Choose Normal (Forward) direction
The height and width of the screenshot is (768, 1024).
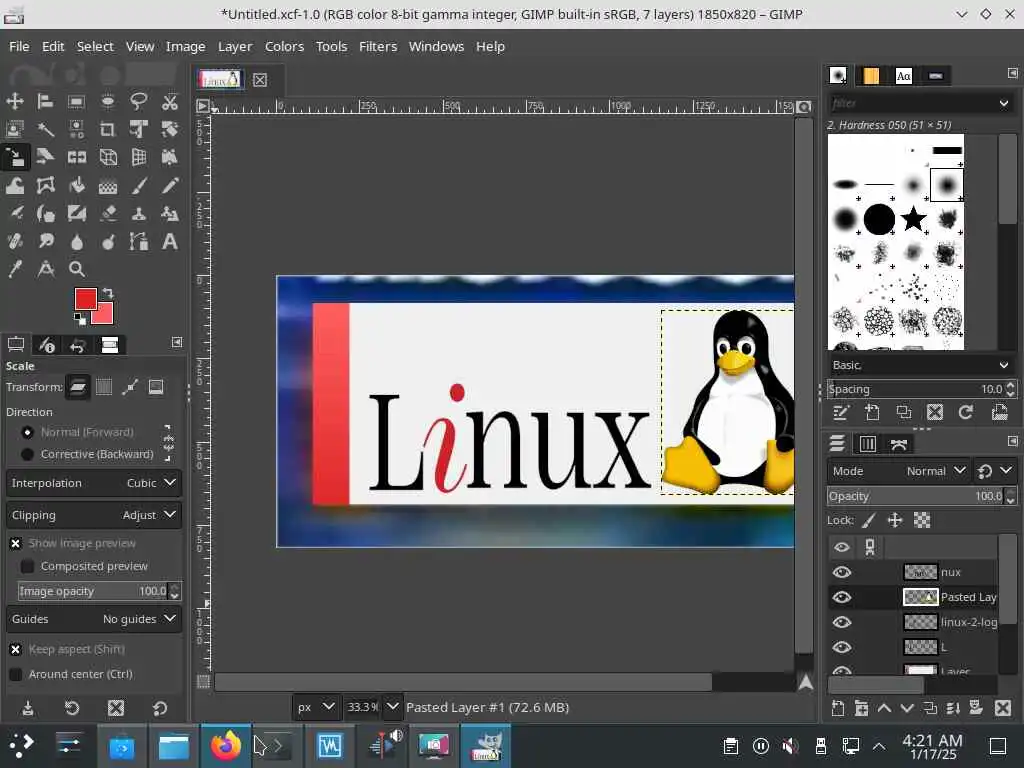[x=27, y=432]
